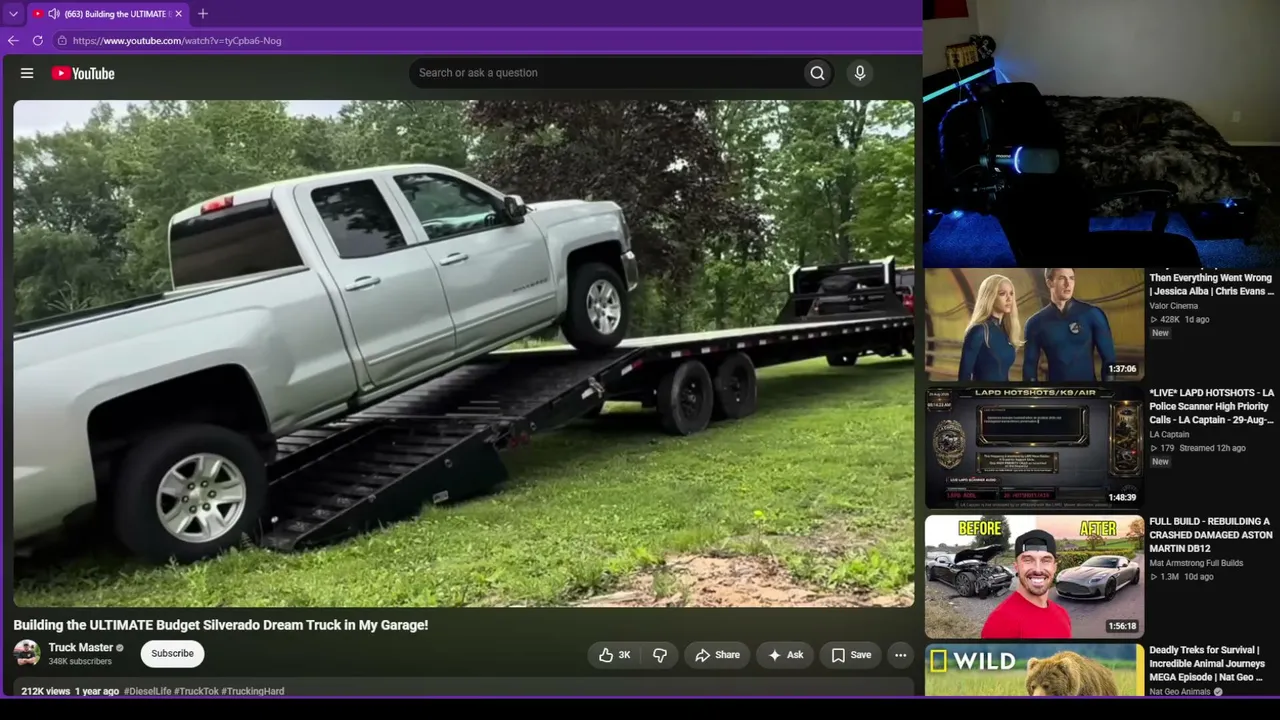Subscribe to Truck Master
This screenshot has height=720, width=1280.
click(x=172, y=654)
